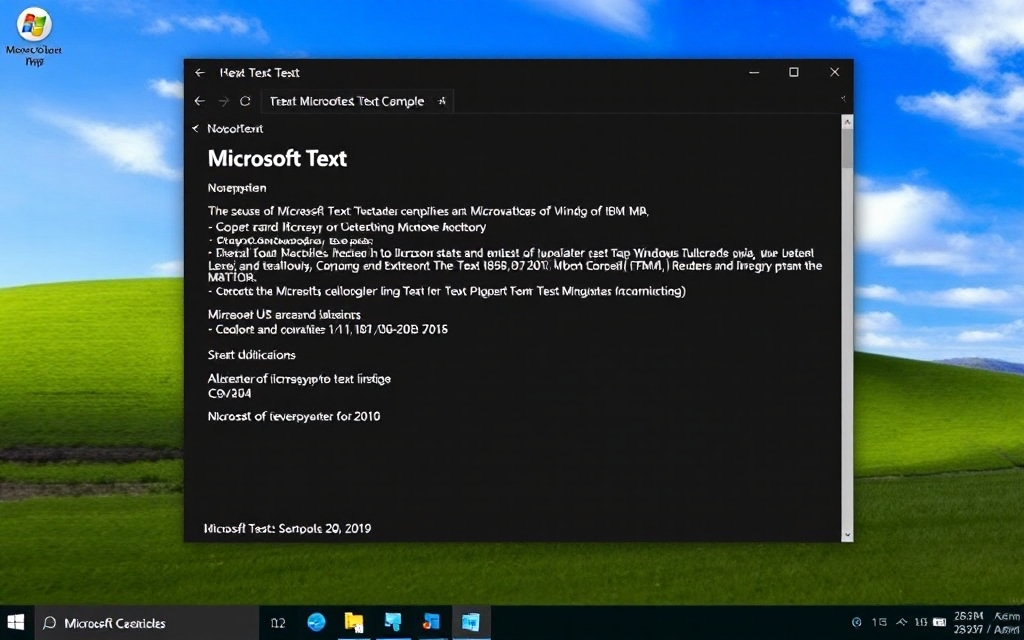The width and height of the screenshot is (1024, 640).
Task: Click the highlighted active app icon on the taskbar
Action: pyautogui.click(x=470, y=622)
